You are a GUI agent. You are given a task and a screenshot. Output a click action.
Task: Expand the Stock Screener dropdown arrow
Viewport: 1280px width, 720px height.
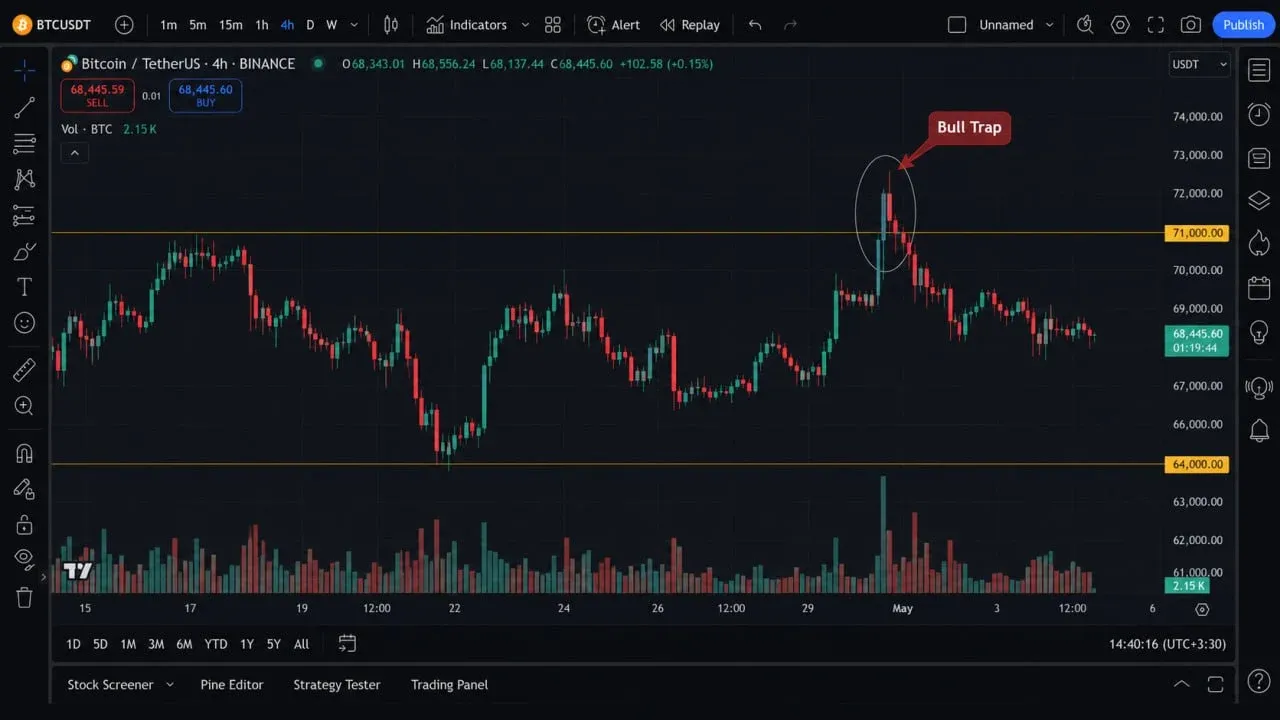170,685
